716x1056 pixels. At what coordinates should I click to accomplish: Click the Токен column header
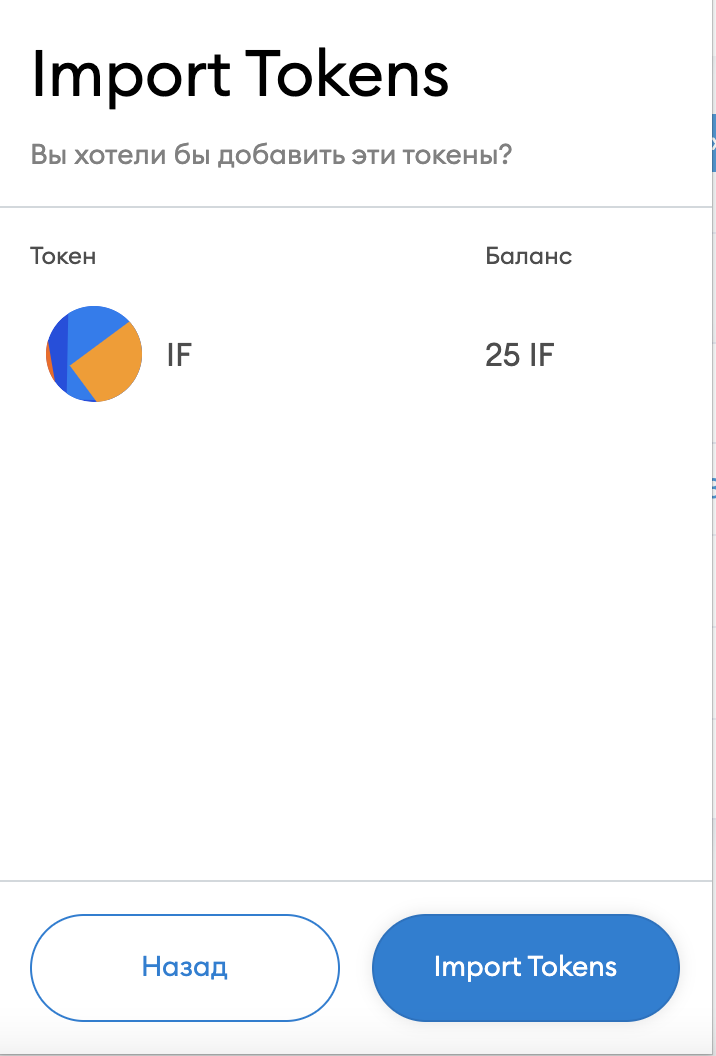[x=63, y=256]
